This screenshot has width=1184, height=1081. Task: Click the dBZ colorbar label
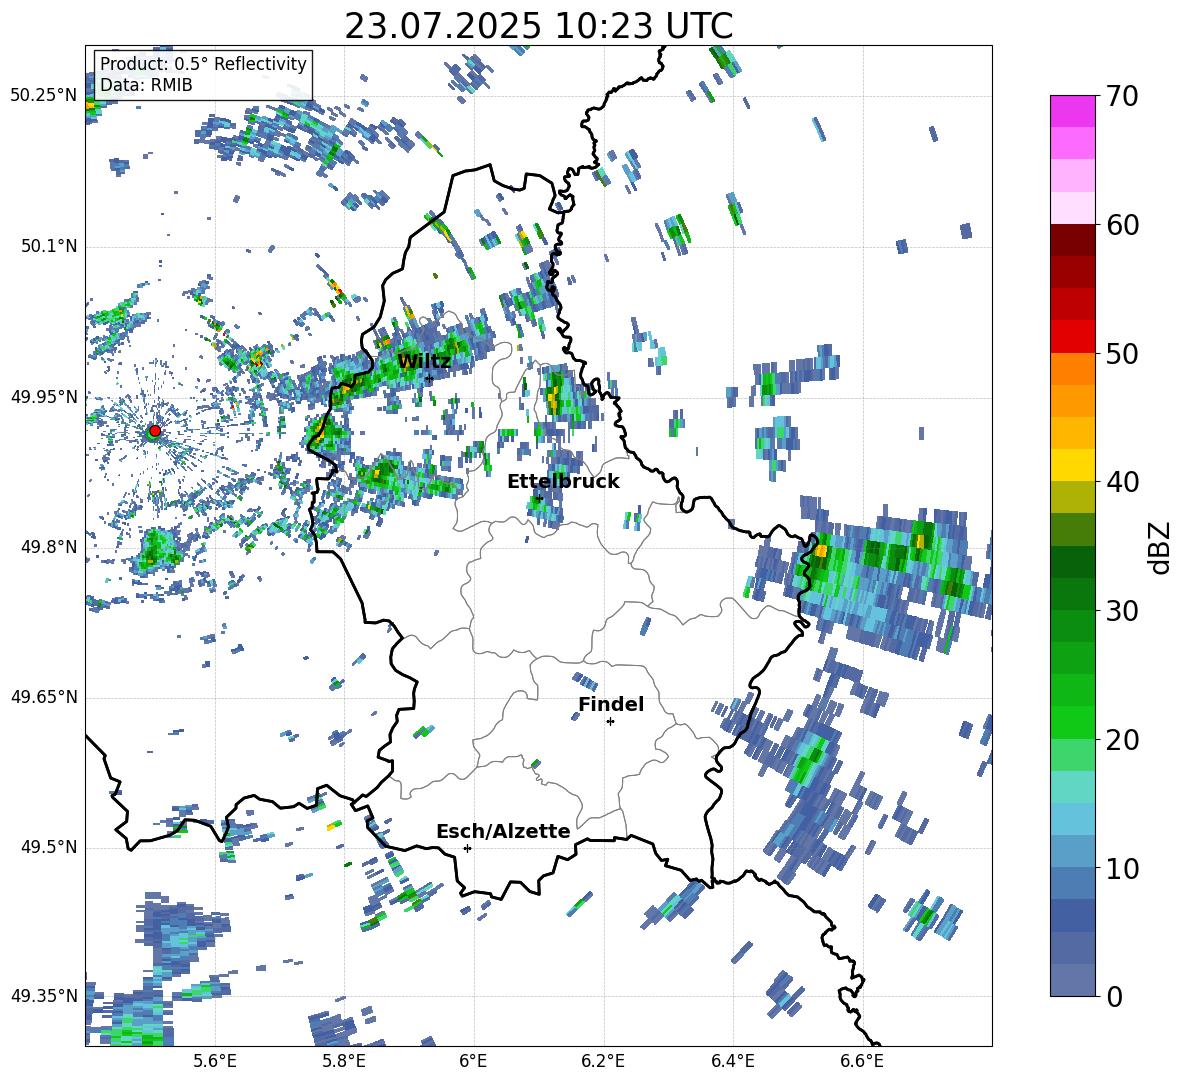(1161, 547)
